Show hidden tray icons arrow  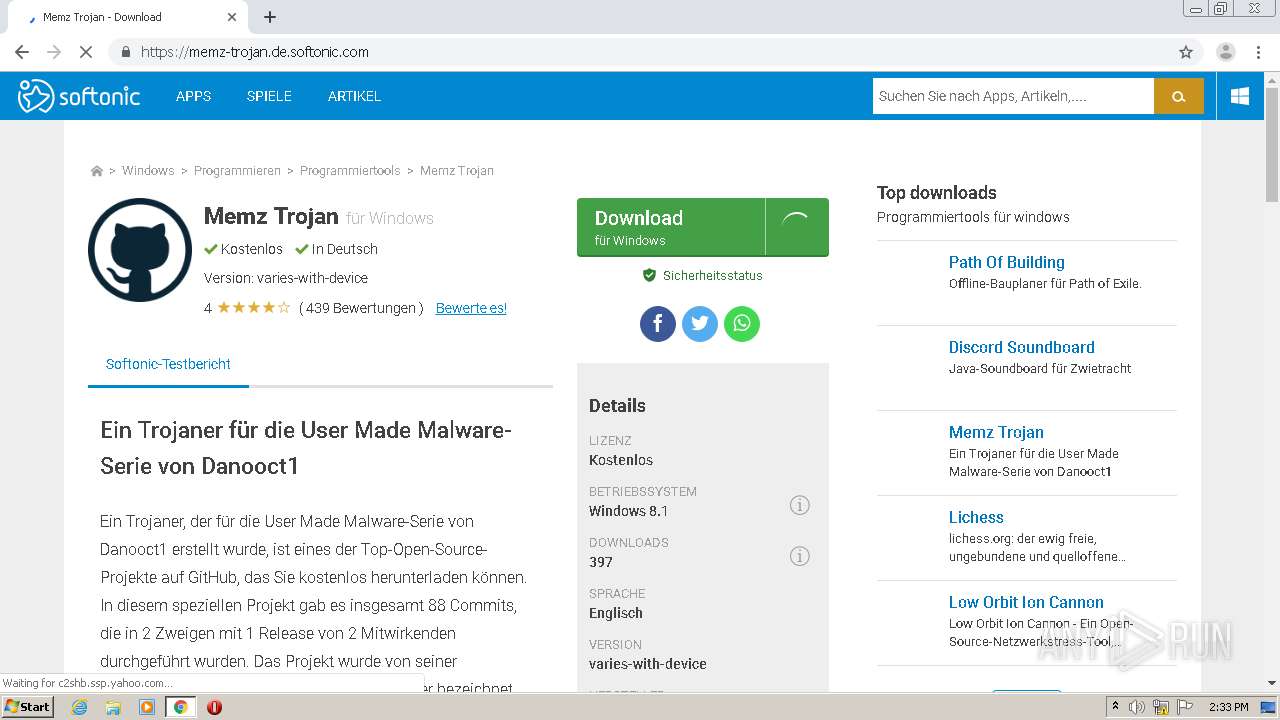click(x=1114, y=707)
